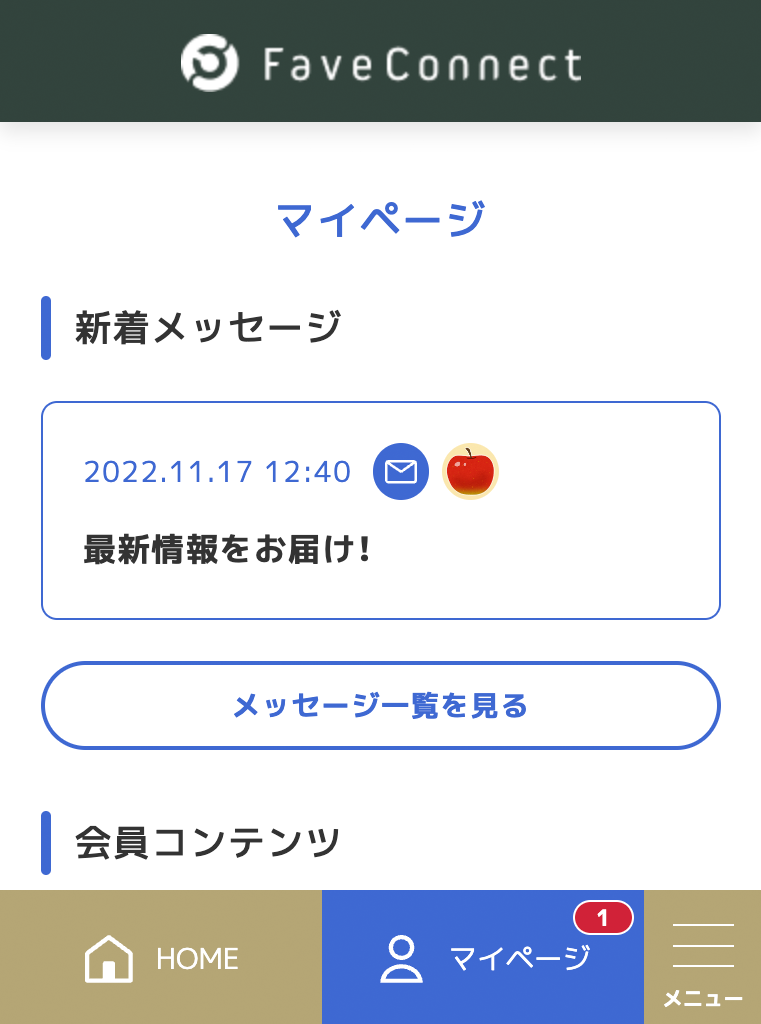Open the message 最新情報をお届け!
The height and width of the screenshot is (1024, 761).
click(x=227, y=549)
